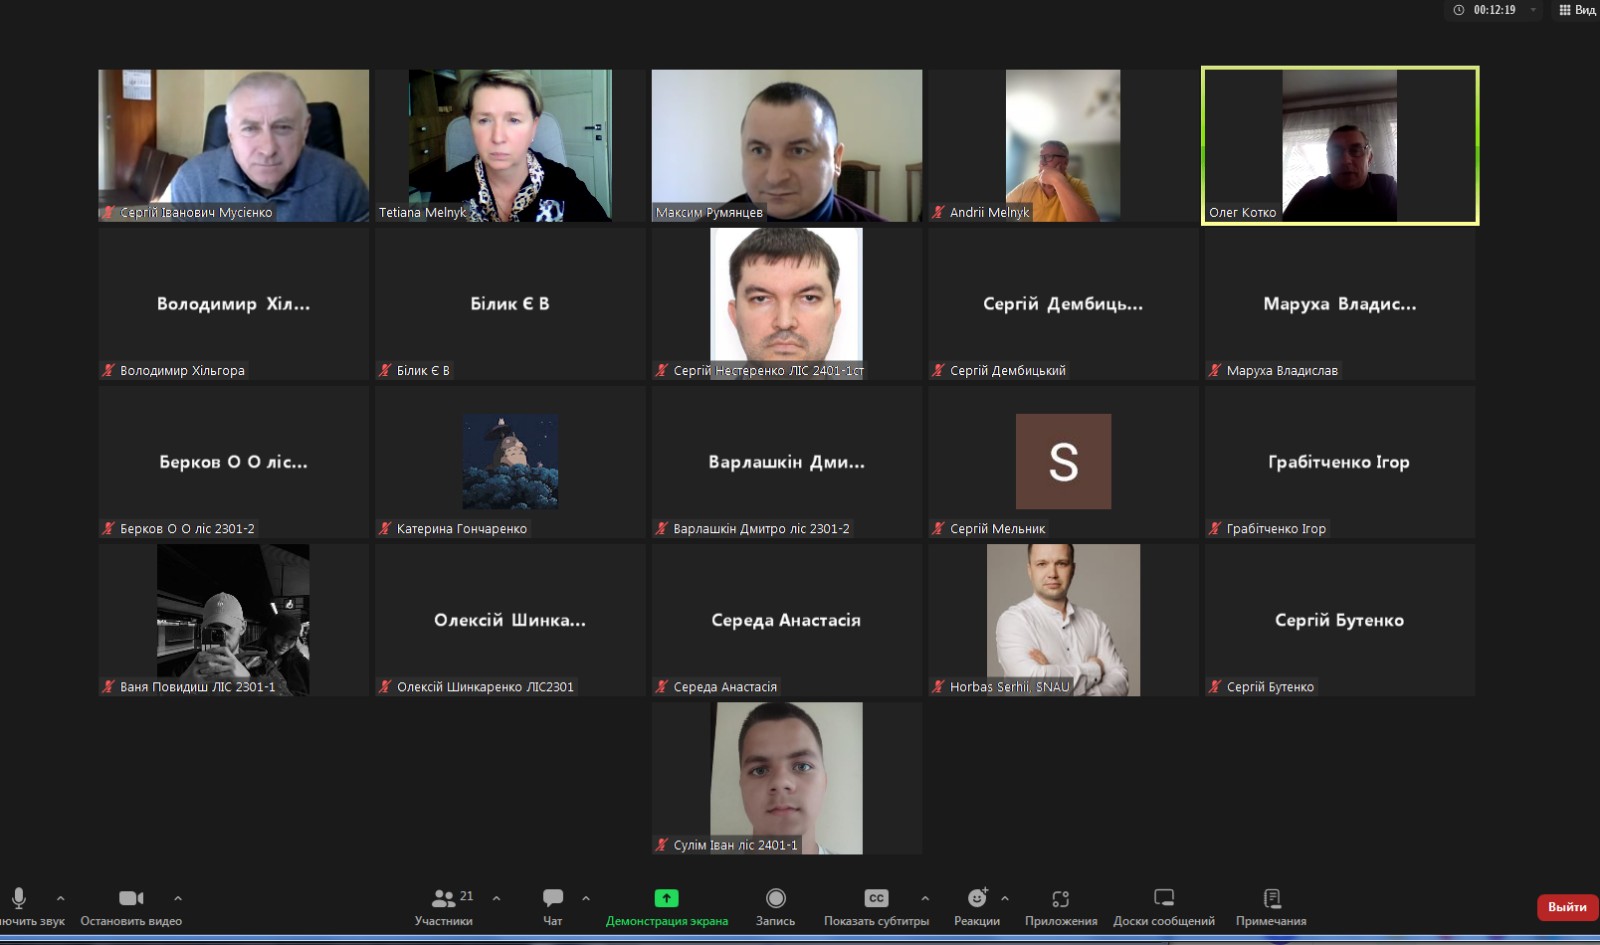Expand participants options arrow

497,898
